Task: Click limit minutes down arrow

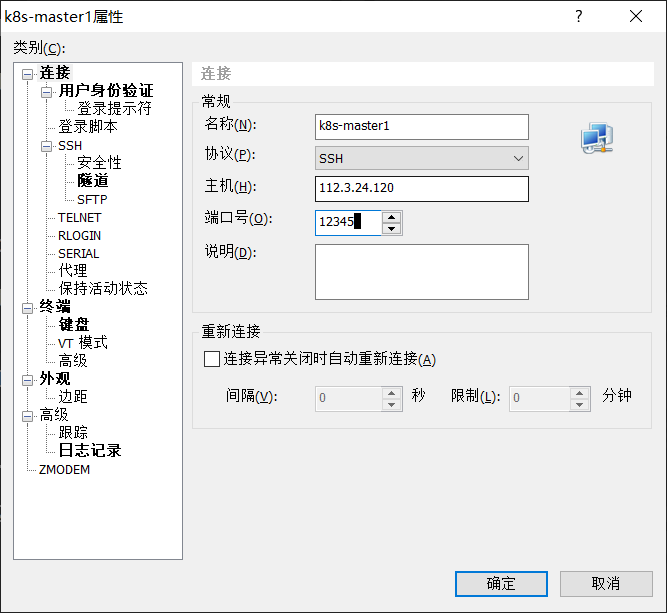Action: [579, 405]
